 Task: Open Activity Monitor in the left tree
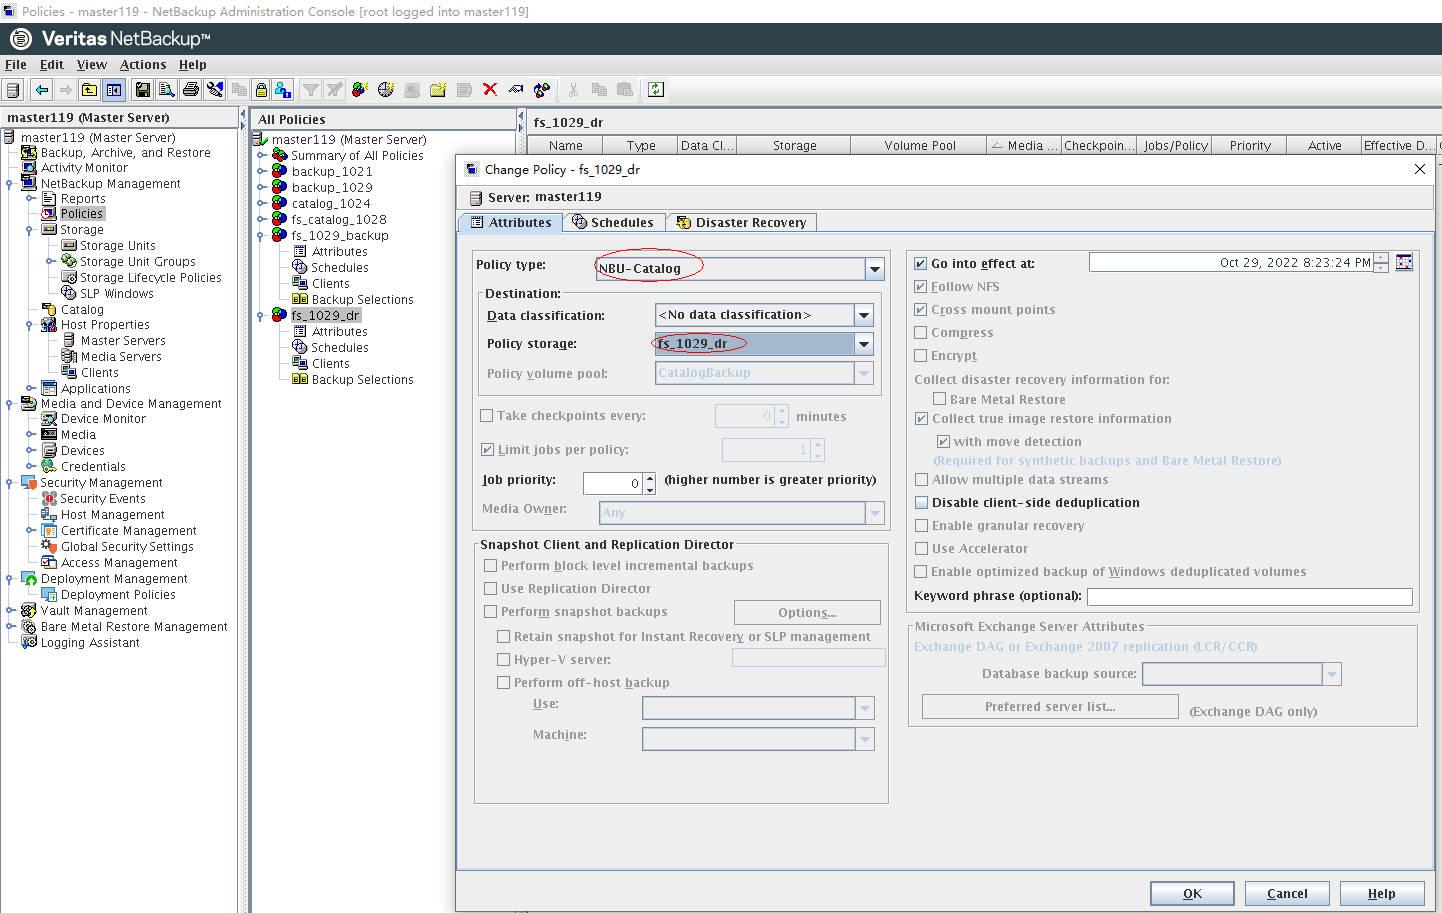click(x=84, y=168)
